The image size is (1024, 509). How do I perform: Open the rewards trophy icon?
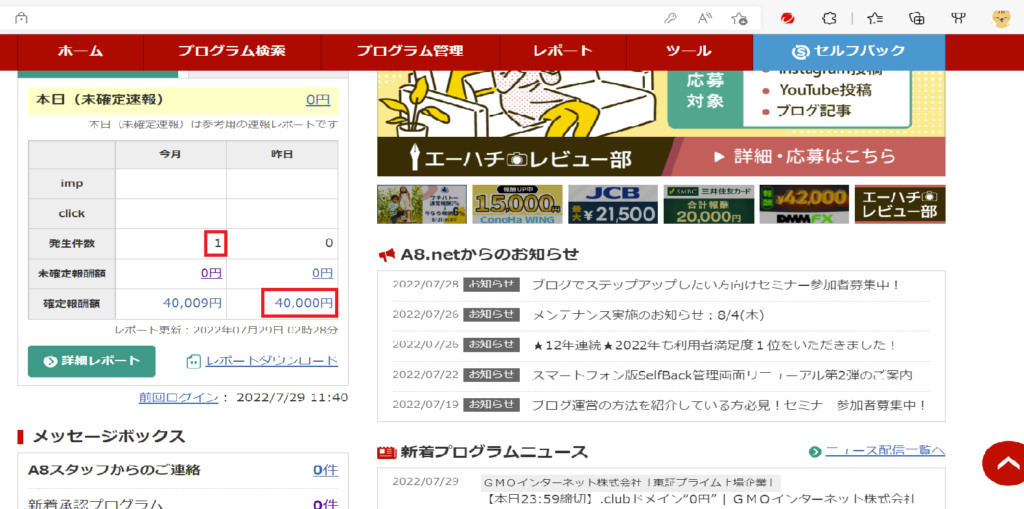959,18
